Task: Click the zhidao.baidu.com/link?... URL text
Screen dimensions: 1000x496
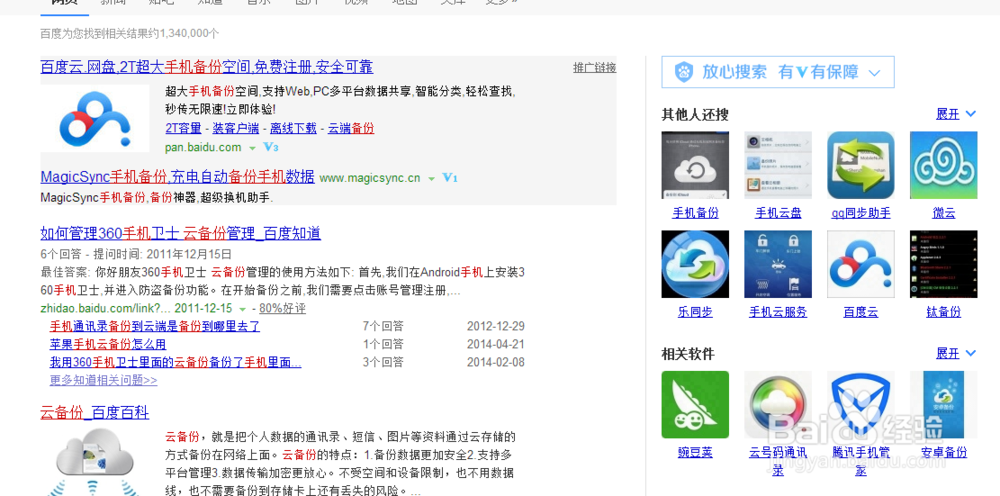Action: coord(106,309)
